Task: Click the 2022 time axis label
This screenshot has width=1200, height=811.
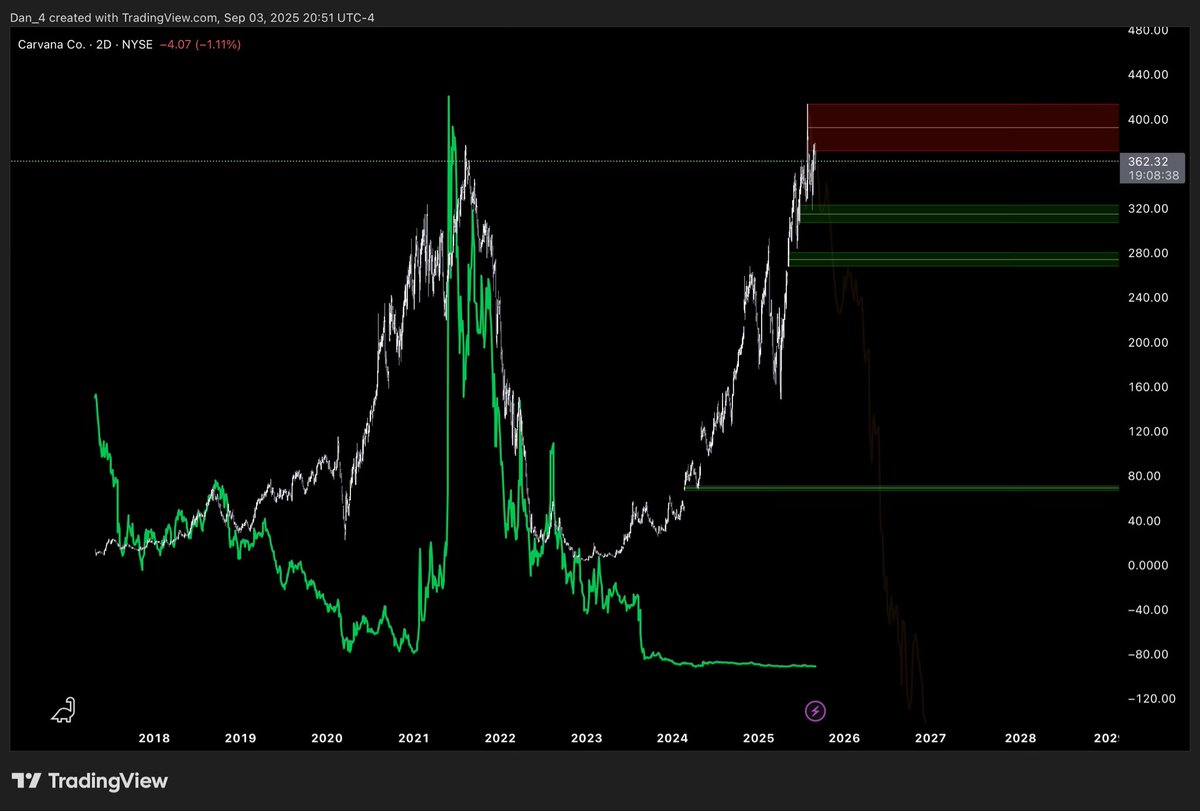Action: pyautogui.click(x=500, y=738)
